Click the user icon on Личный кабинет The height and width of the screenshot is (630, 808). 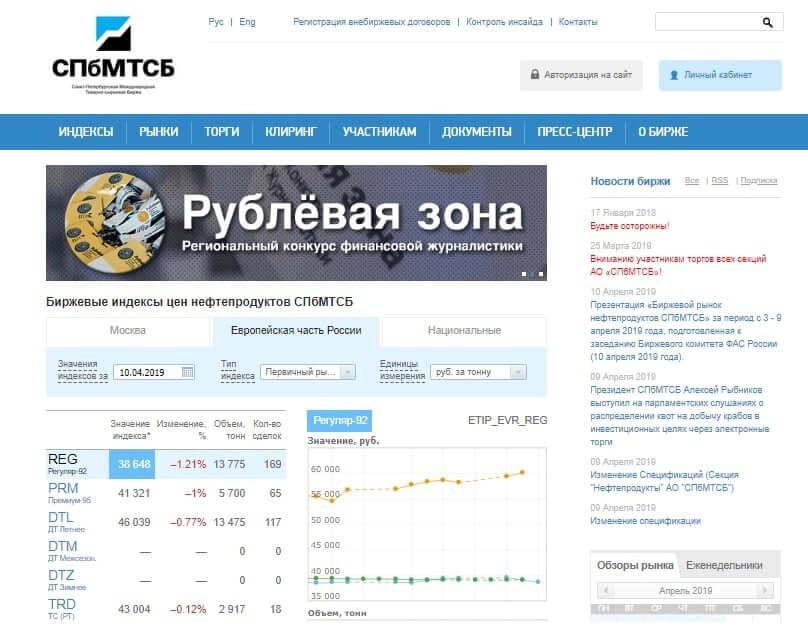click(674, 75)
